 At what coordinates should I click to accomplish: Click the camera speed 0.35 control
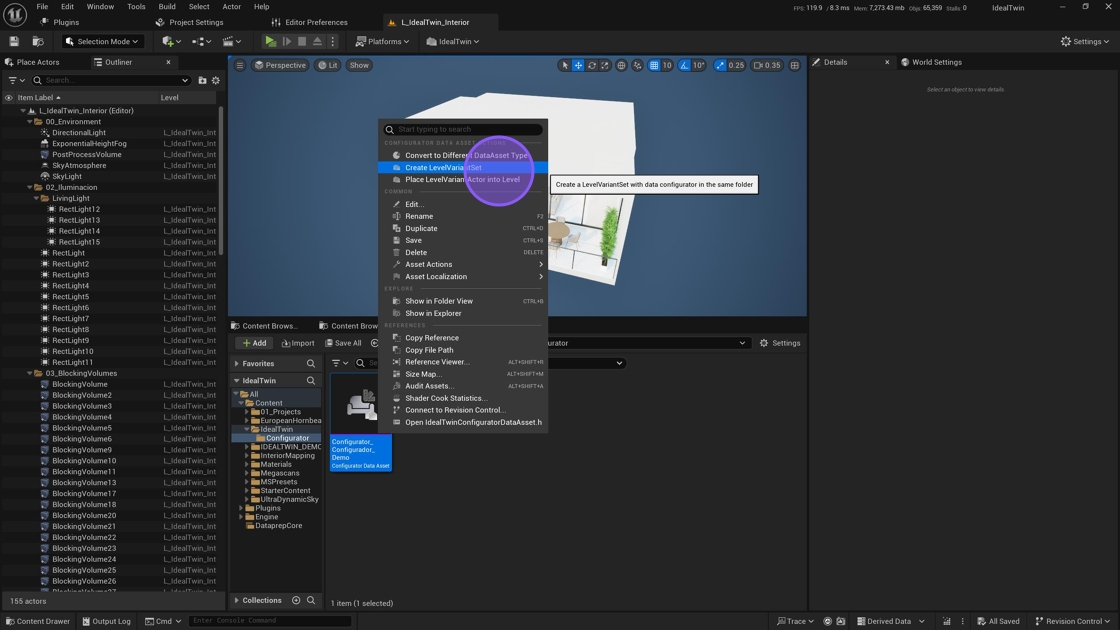click(x=767, y=65)
